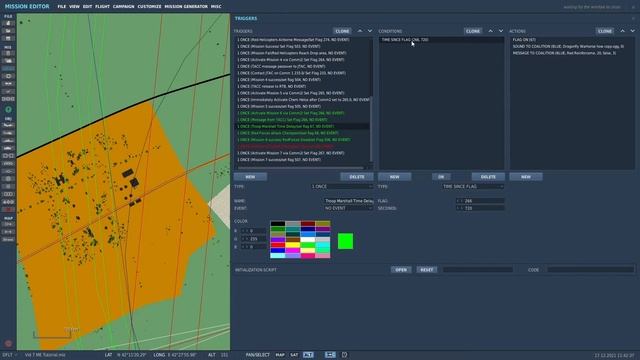Toggle the ALT map mode
Screen dimensions: 640x360
pos(308,355)
